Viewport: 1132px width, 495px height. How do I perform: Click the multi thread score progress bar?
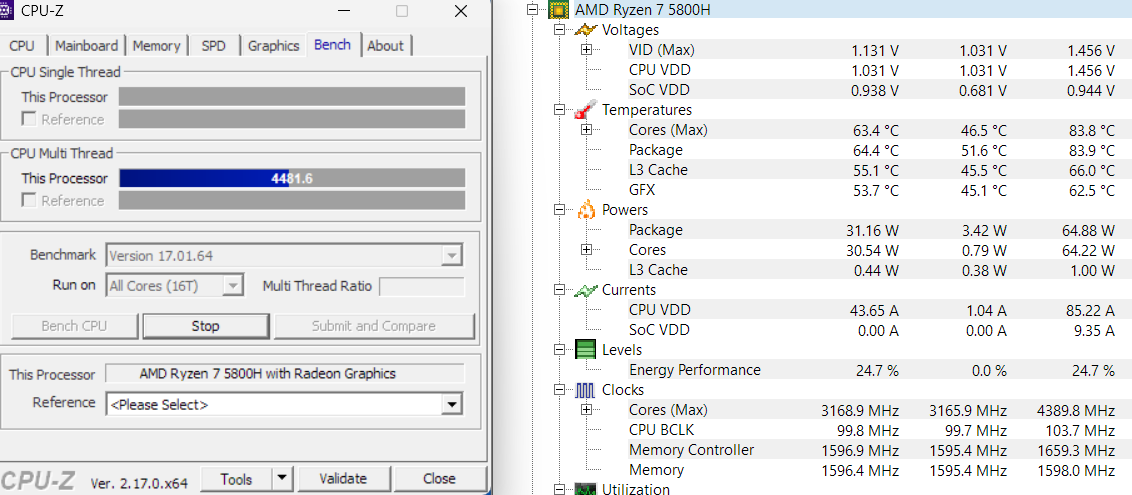click(x=292, y=178)
